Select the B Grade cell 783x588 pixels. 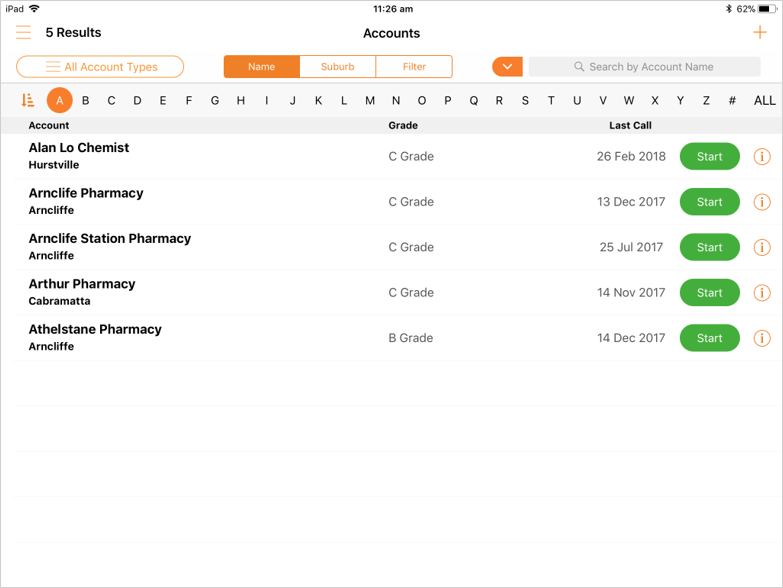point(410,338)
